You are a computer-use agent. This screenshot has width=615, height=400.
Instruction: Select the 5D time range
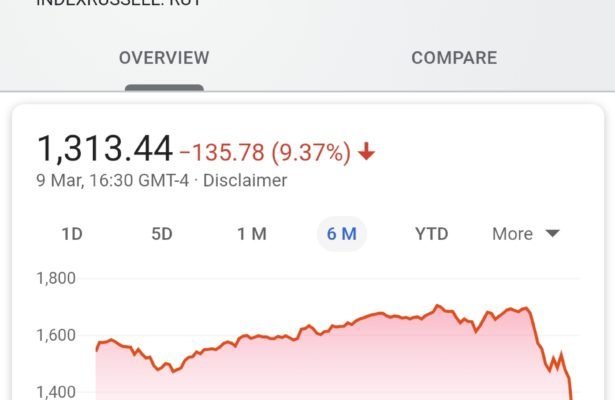point(162,234)
